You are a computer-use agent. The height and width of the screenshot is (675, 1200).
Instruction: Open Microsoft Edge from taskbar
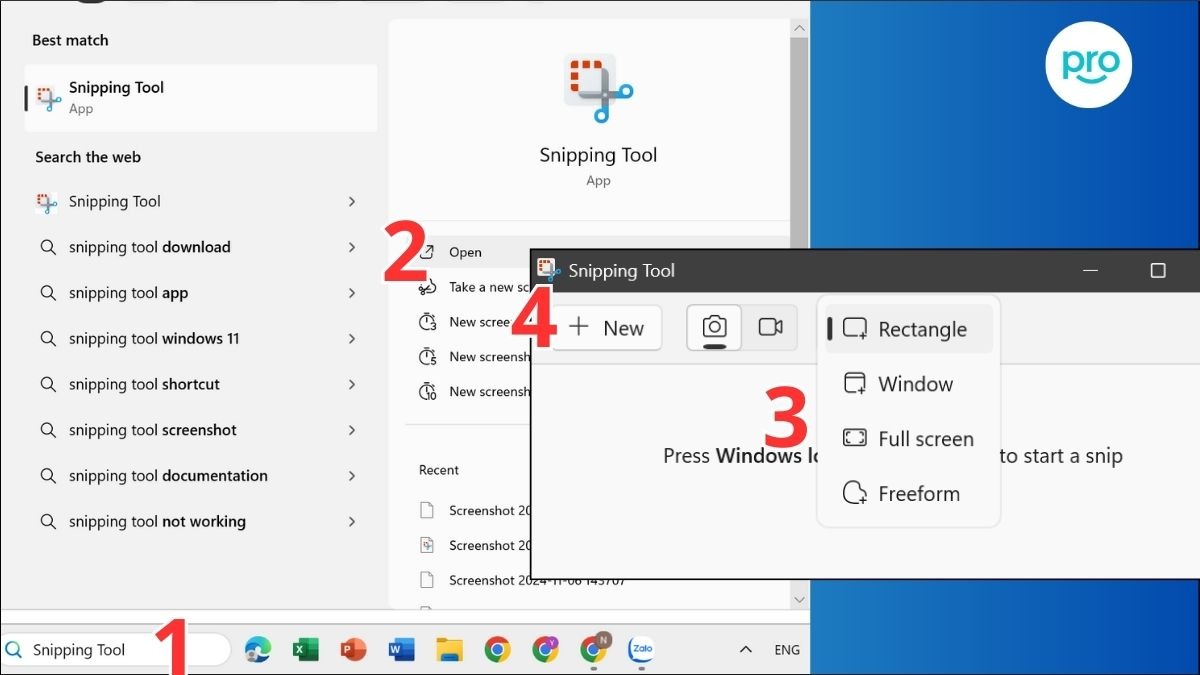258,650
